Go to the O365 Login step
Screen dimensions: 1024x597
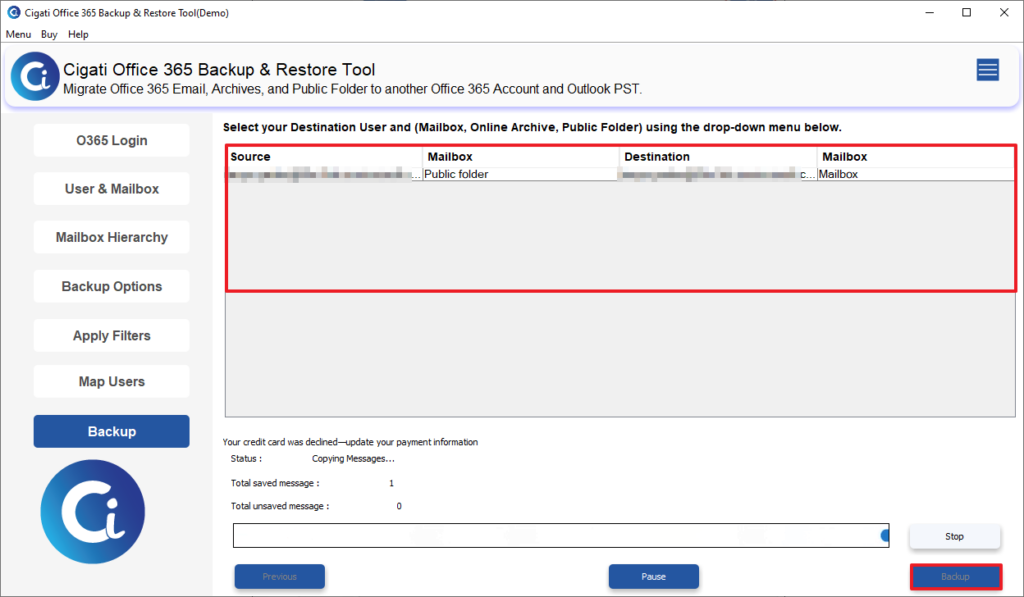tap(112, 140)
